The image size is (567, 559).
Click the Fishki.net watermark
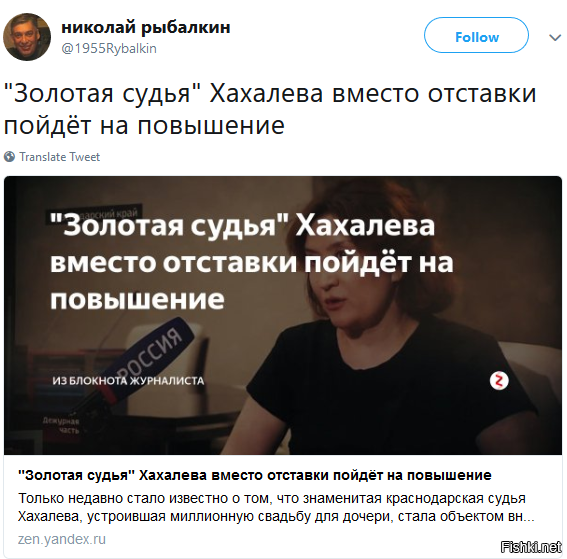[x=531, y=547]
